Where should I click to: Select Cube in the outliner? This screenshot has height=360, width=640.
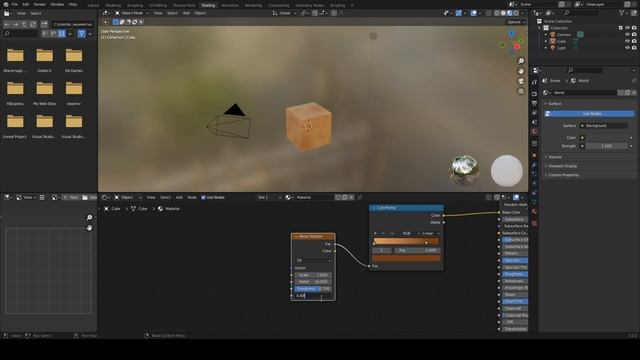pos(561,41)
